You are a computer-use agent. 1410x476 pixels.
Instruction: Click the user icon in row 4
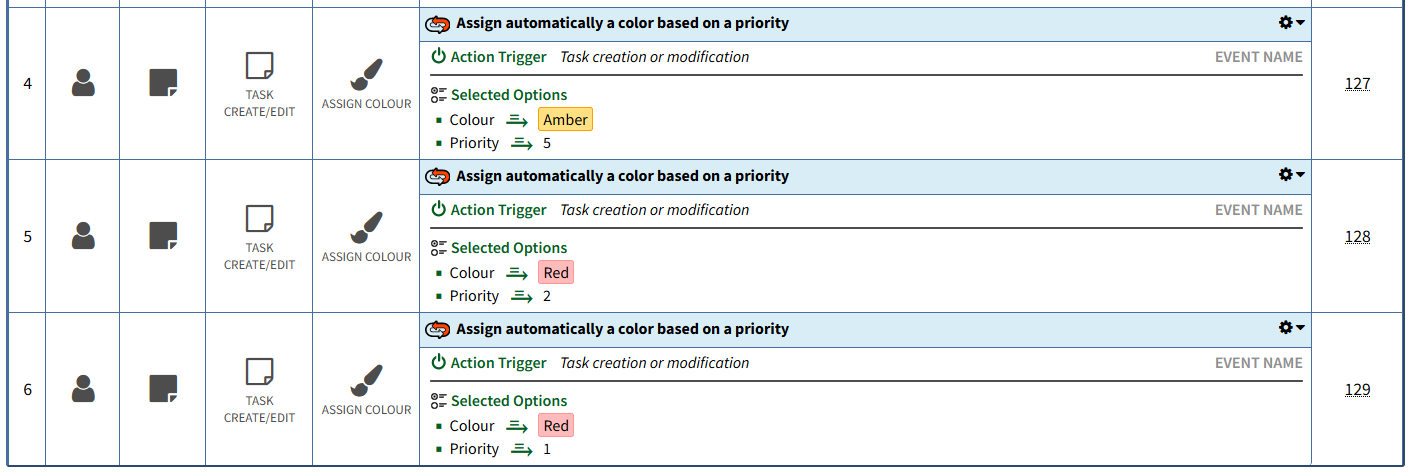coord(83,83)
